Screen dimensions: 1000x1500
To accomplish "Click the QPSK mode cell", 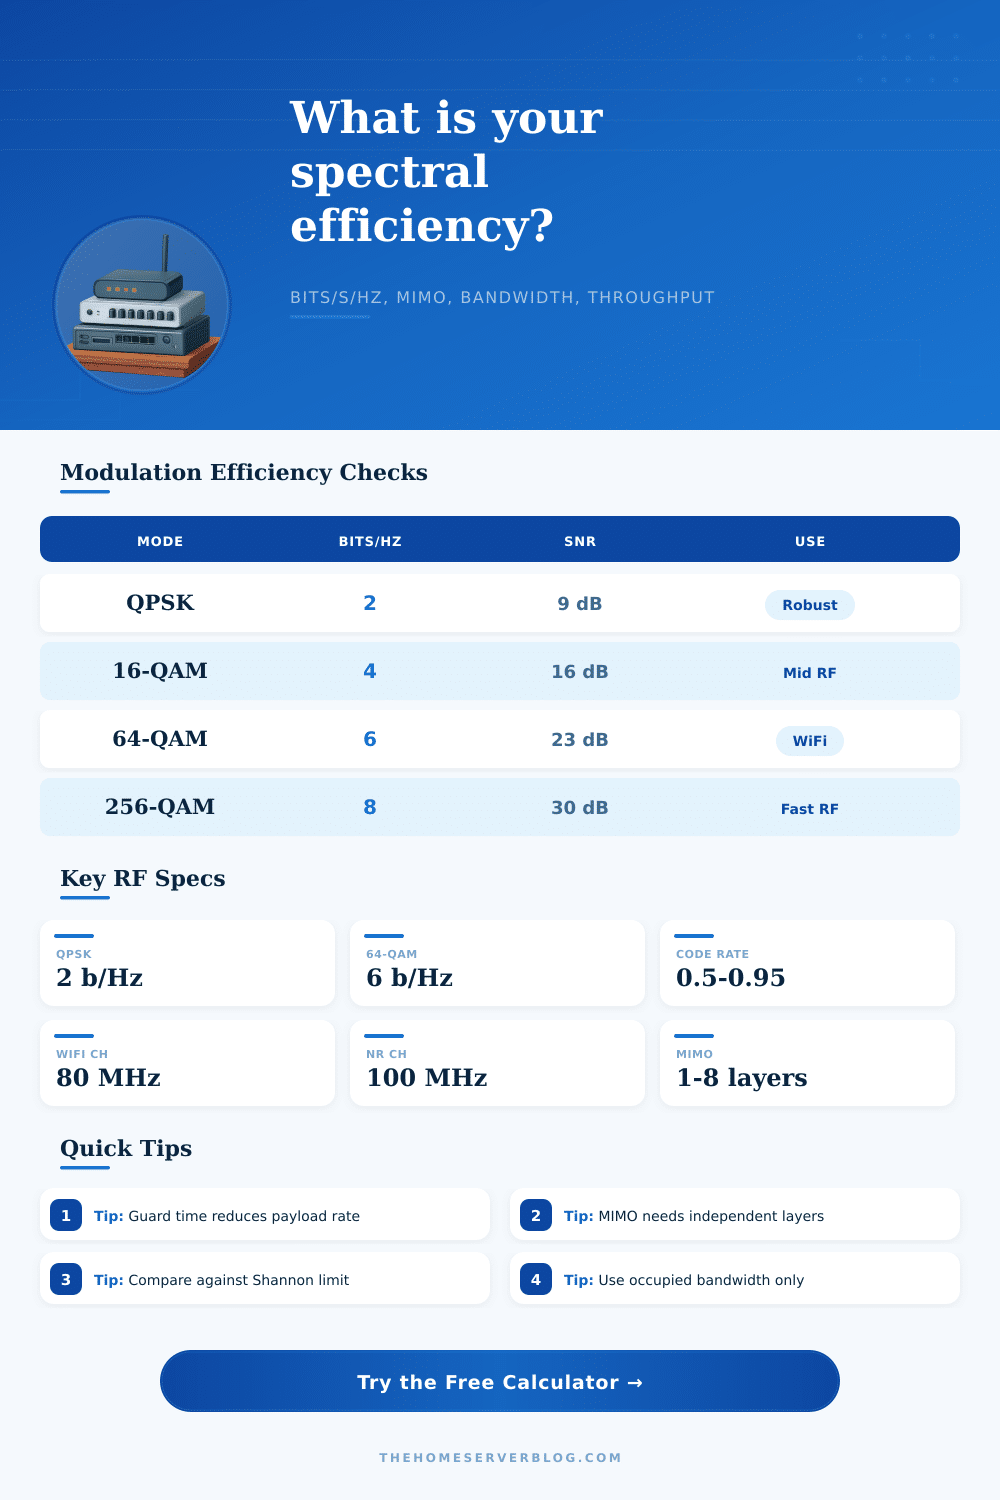I will tap(160, 603).
